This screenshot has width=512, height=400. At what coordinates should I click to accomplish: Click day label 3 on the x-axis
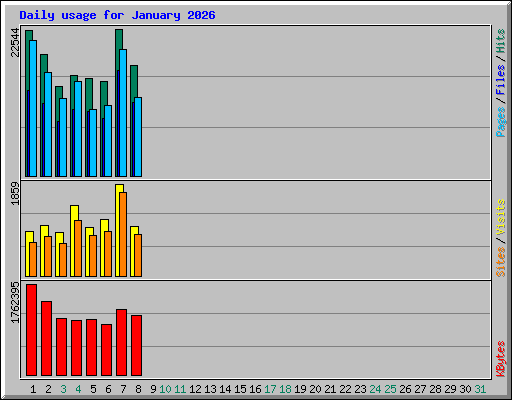pyautogui.click(x=63, y=389)
